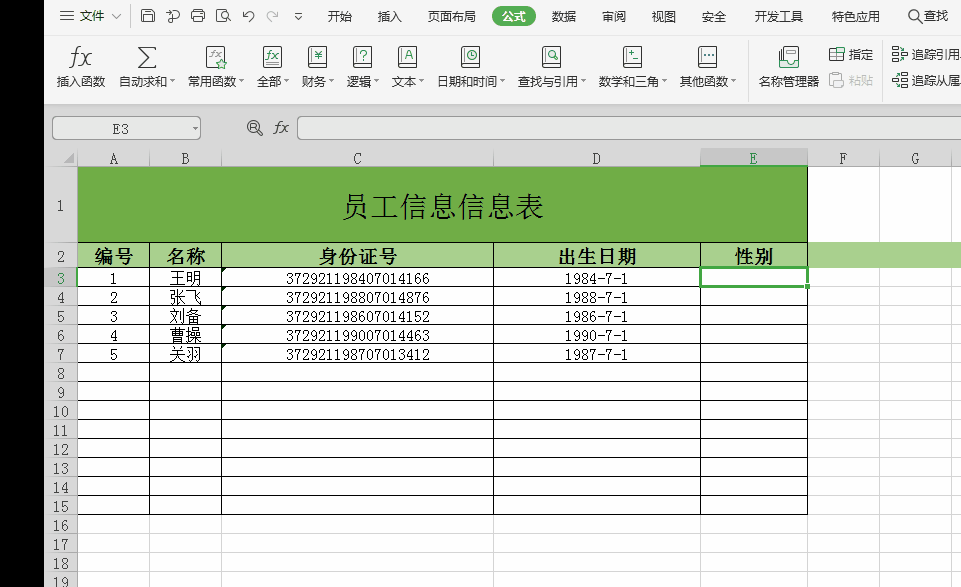The height and width of the screenshot is (587, 961).
Task: Click the Insert Function (插入函数) icon
Action: (81, 58)
